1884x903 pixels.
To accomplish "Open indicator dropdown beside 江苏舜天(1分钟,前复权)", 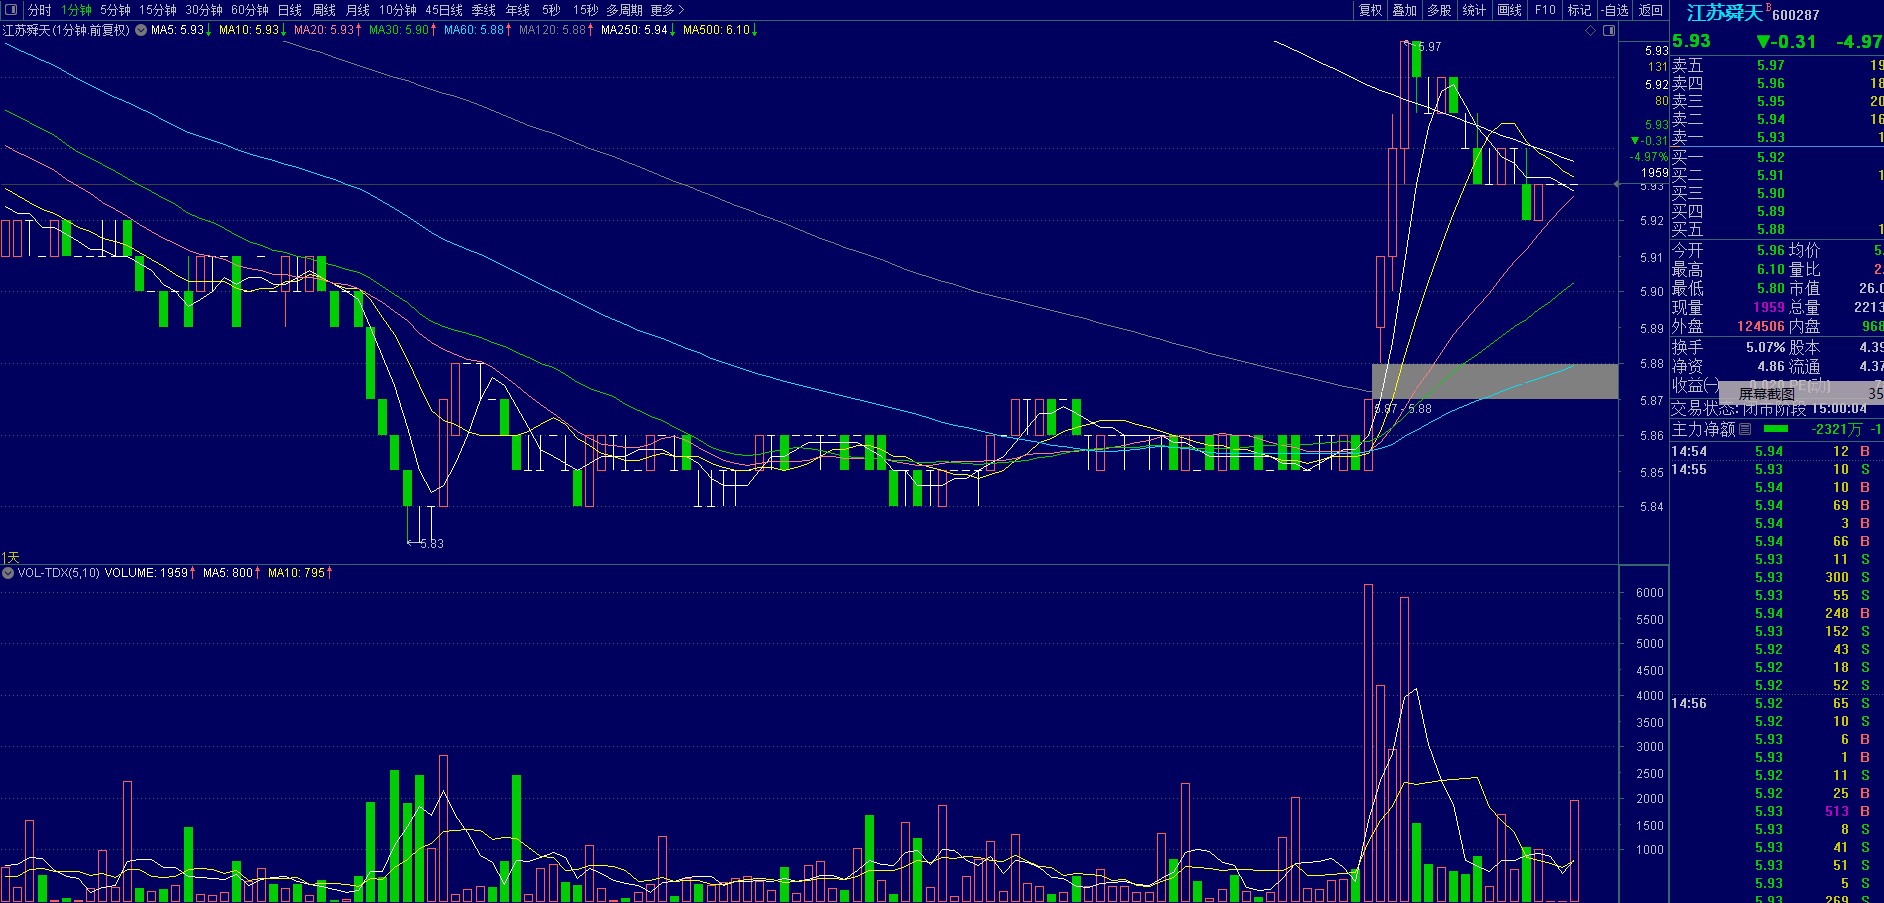I will coord(140,30).
